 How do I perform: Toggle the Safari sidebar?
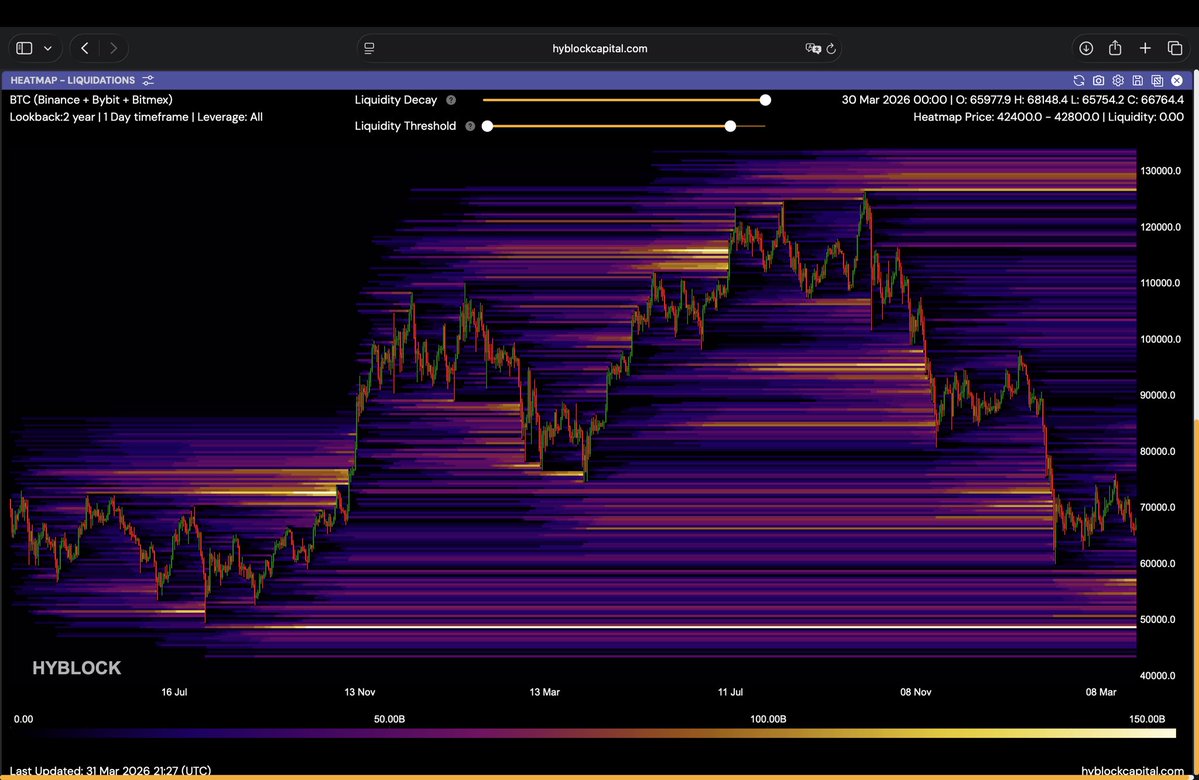point(24,48)
